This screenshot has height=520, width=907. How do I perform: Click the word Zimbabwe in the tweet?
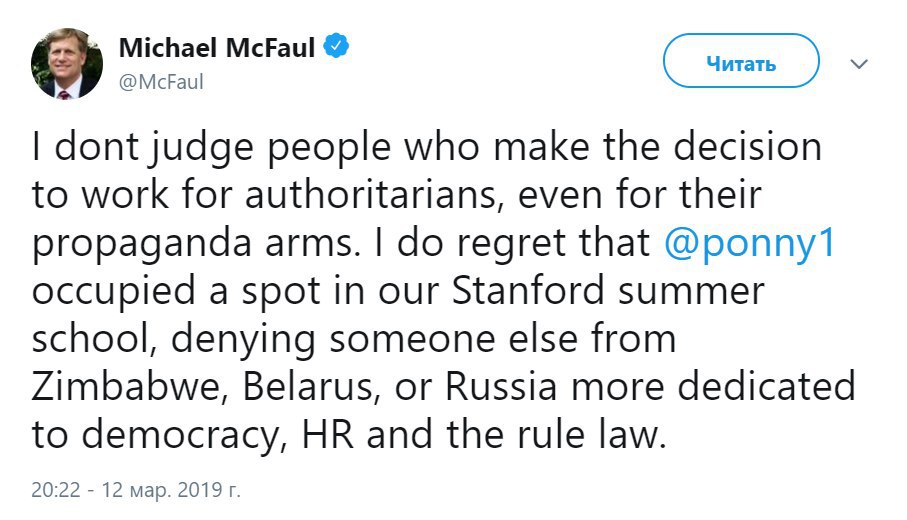pyautogui.click(x=126, y=386)
